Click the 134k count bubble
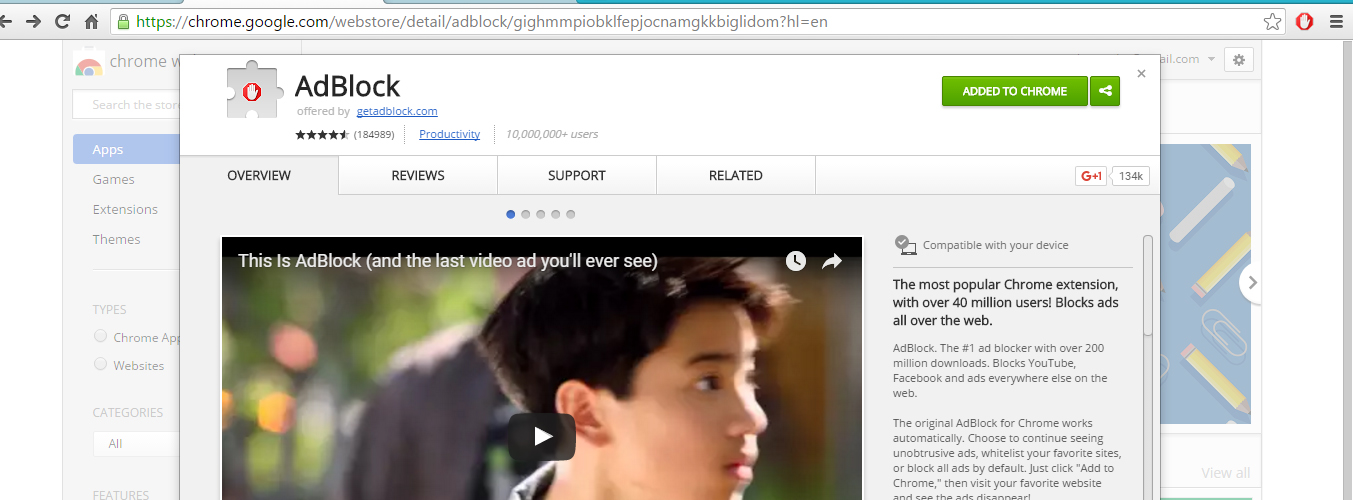The image size is (1366, 500). [x=1130, y=176]
